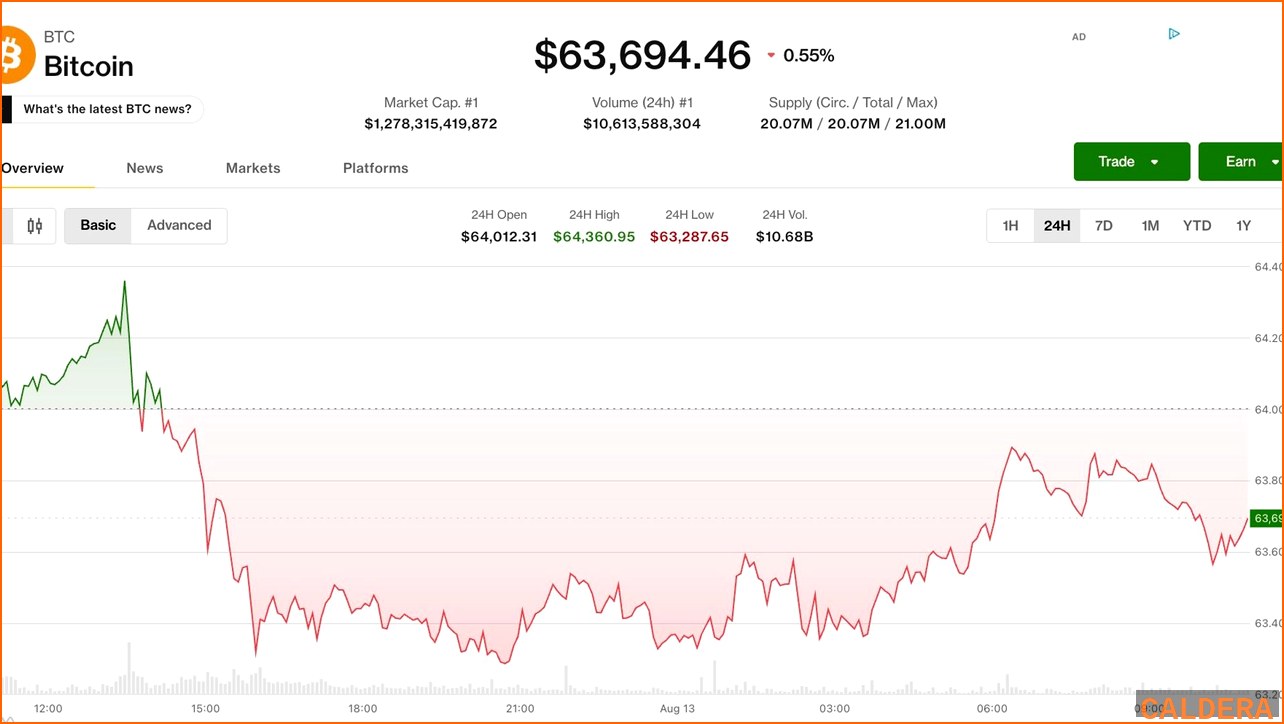Select the 1Y time range
This screenshot has width=1284, height=724.
coord(1243,226)
